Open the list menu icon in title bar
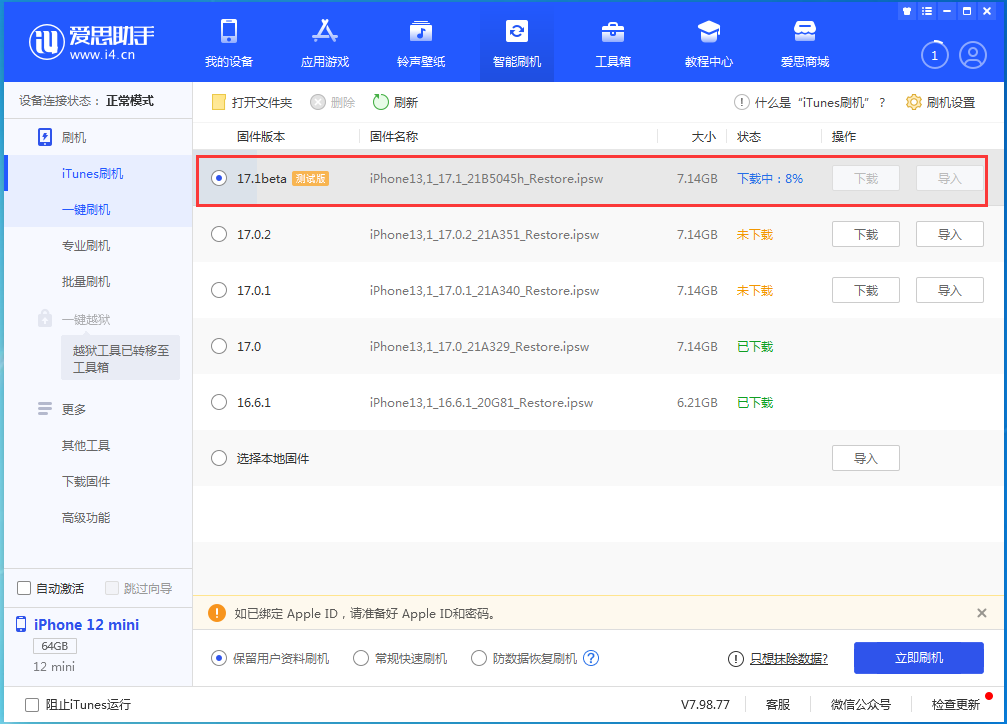 pyautogui.click(x=927, y=11)
